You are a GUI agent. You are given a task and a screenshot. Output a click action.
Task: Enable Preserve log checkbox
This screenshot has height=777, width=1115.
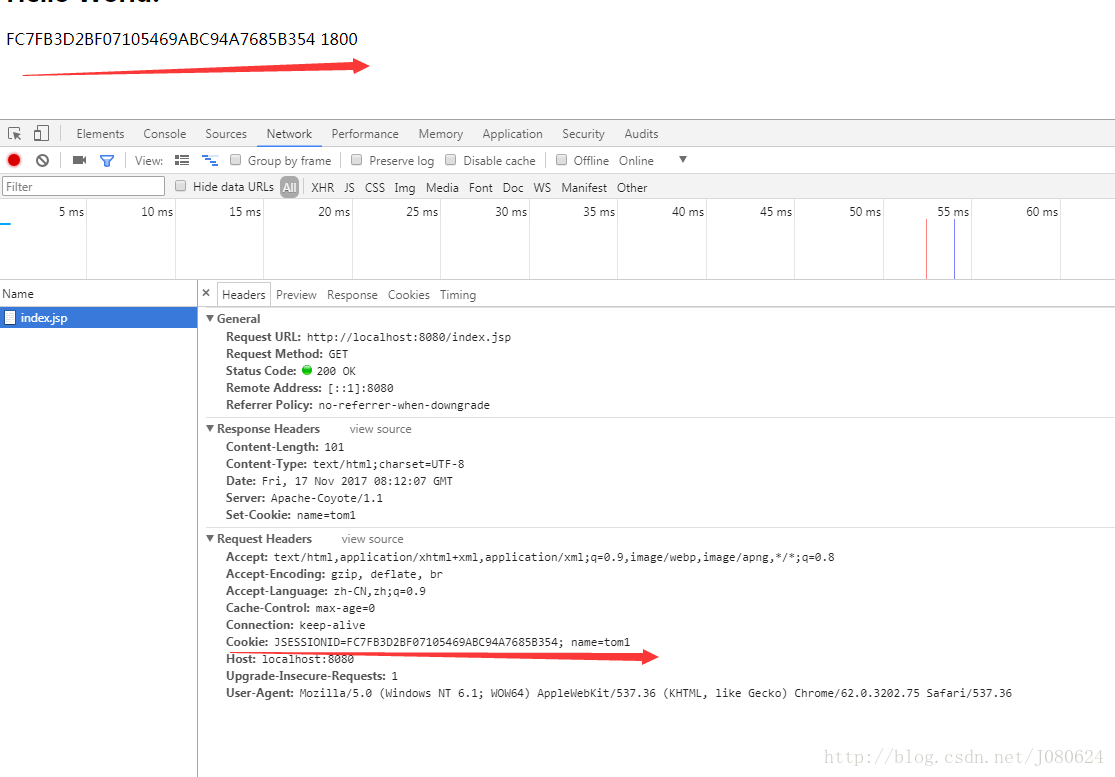[x=357, y=160]
